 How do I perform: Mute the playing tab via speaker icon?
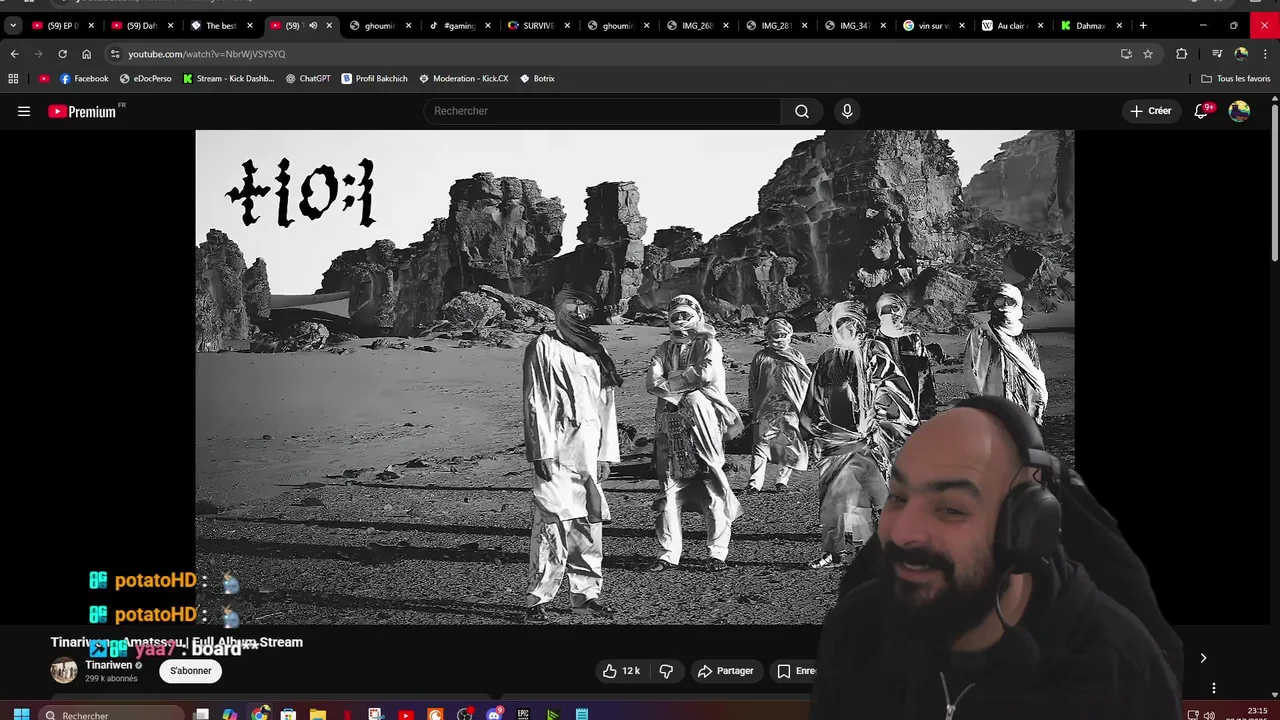313,26
